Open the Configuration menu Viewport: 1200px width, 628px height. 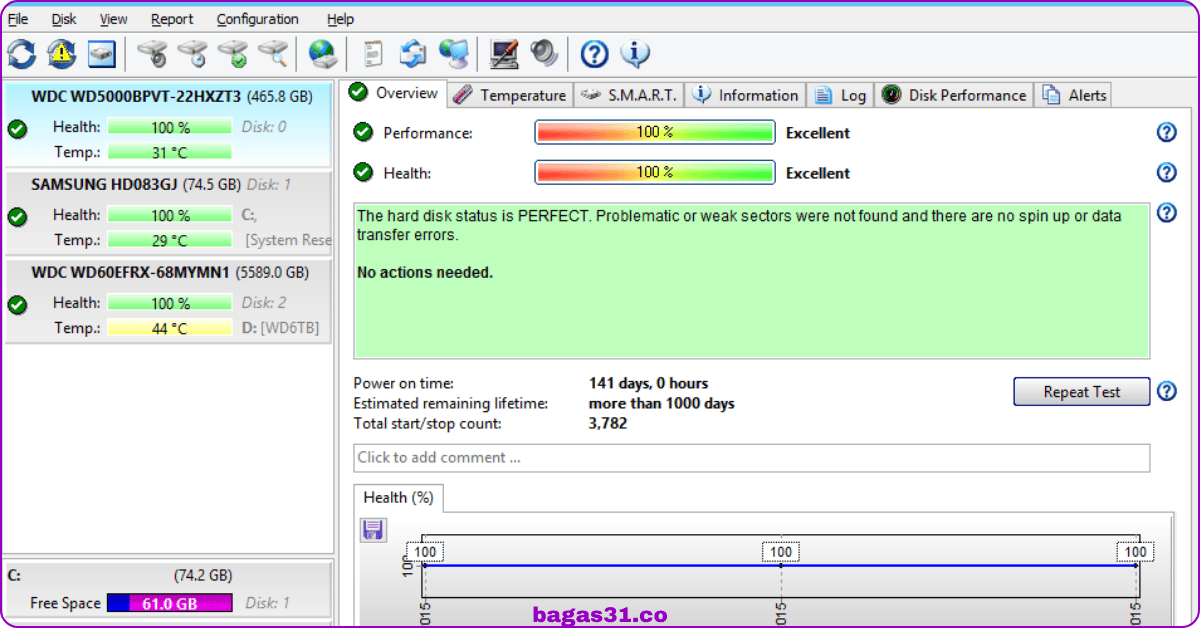click(257, 19)
